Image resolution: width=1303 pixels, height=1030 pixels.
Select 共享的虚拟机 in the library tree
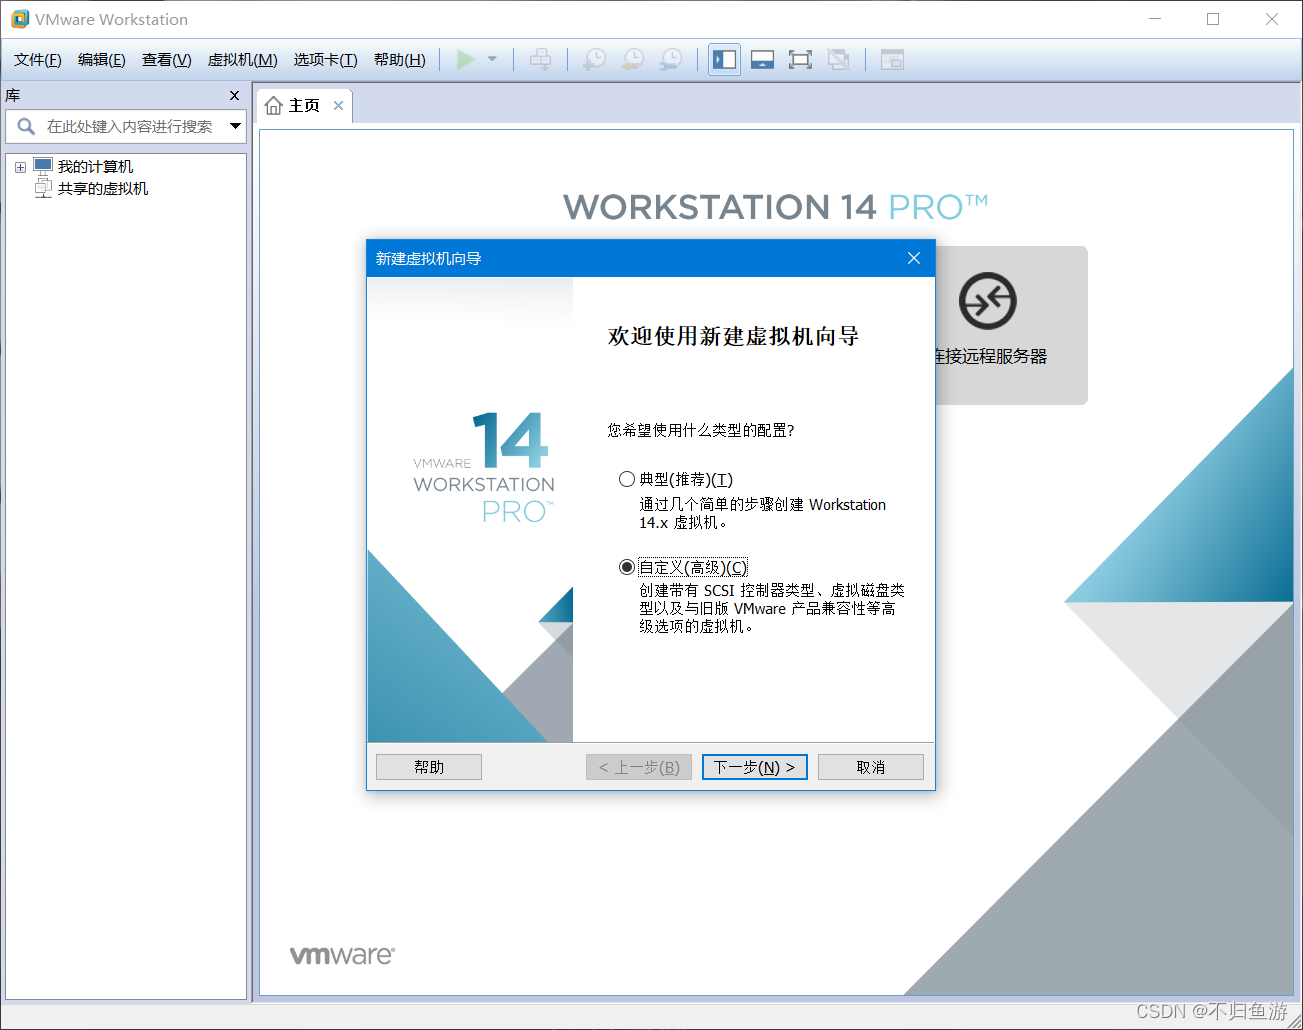103,189
